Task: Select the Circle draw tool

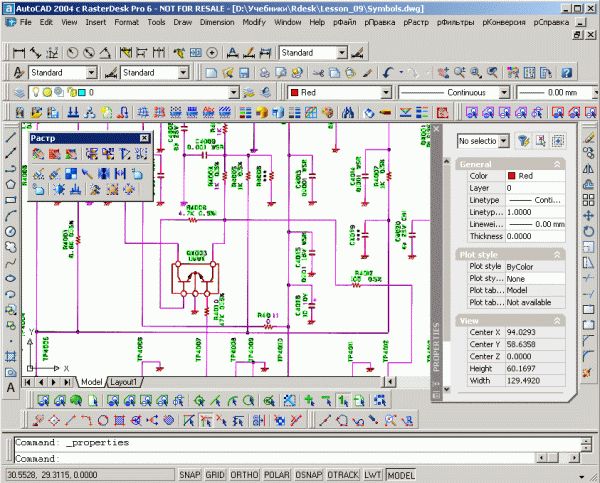Action: coord(10,231)
